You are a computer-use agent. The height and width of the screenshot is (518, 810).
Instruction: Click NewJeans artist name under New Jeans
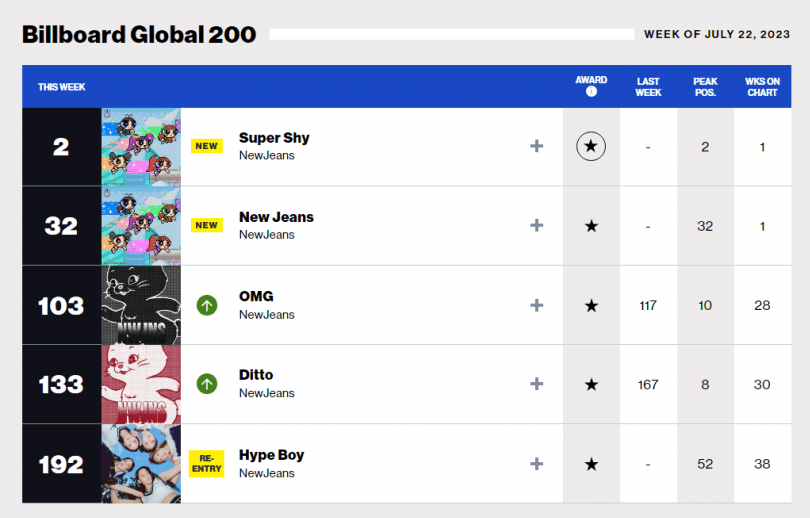267,234
